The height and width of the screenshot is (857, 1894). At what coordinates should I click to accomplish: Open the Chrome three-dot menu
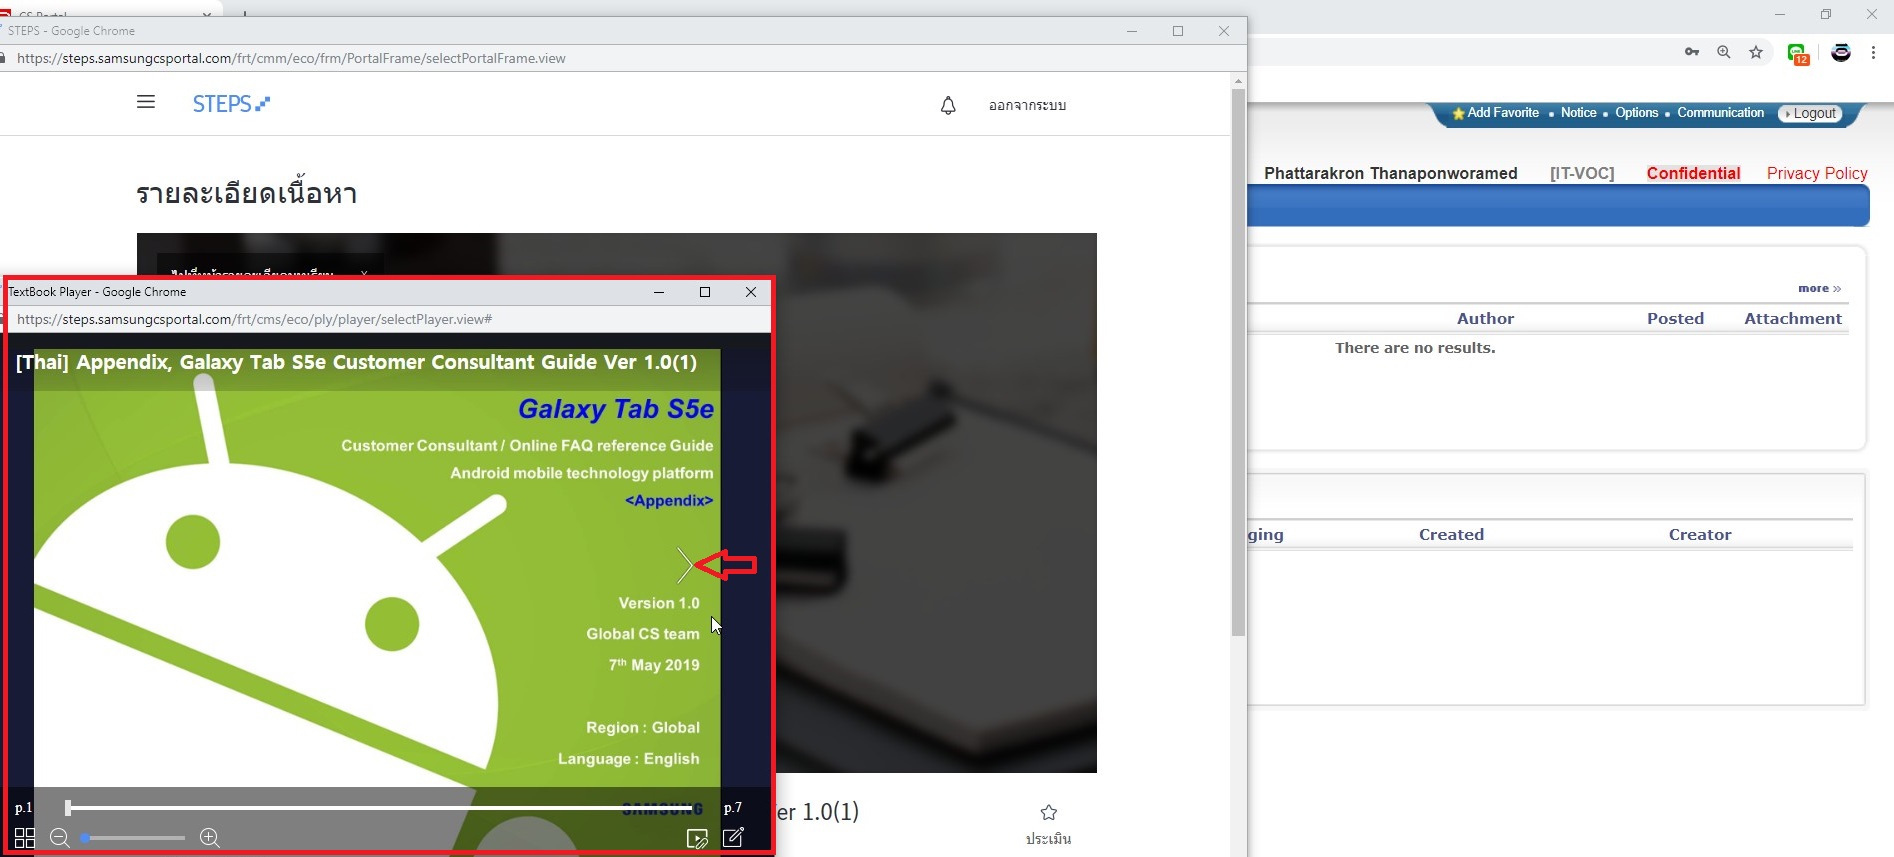[1874, 52]
